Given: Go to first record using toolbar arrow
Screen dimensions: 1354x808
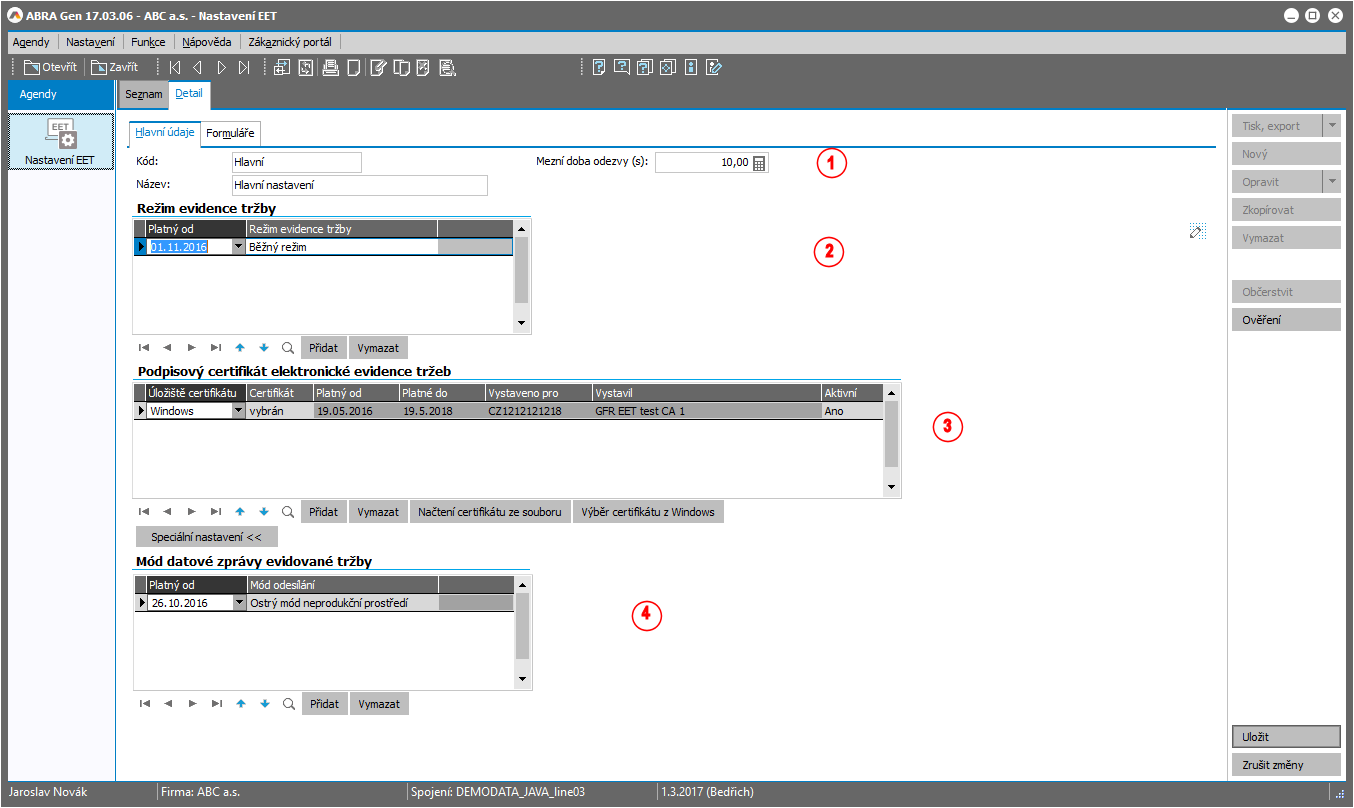Looking at the screenshot, I should pos(175,68).
